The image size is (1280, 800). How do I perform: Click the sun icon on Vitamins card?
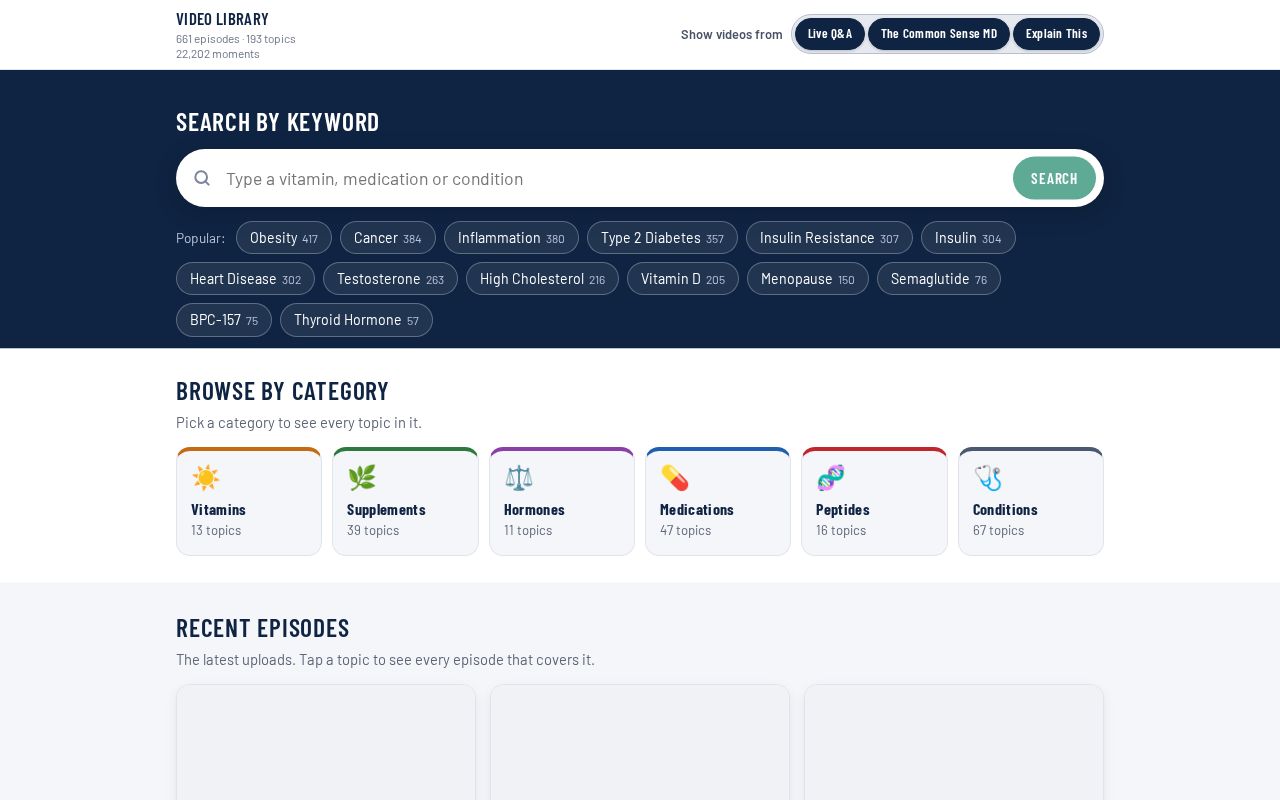[206, 478]
